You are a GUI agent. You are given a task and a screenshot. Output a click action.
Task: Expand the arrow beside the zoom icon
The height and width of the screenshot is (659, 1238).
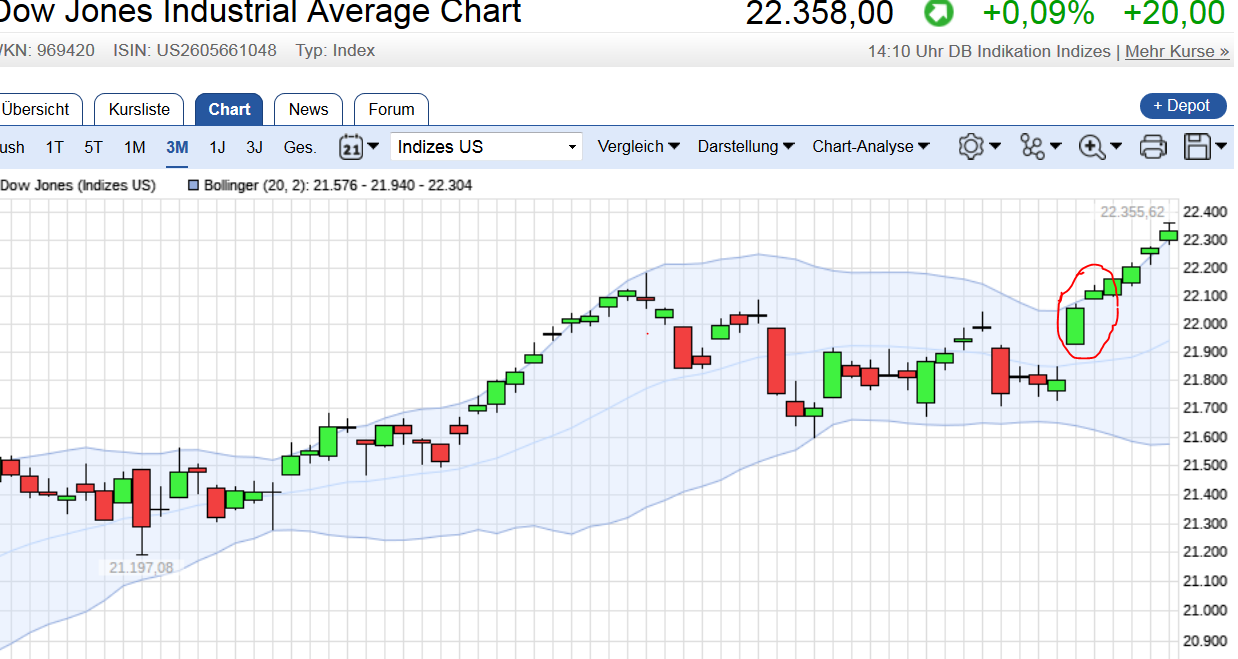click(1116, 147)
